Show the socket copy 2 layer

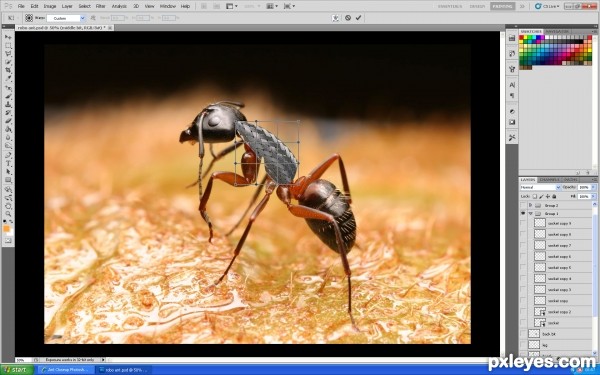(x=523, y=312)
